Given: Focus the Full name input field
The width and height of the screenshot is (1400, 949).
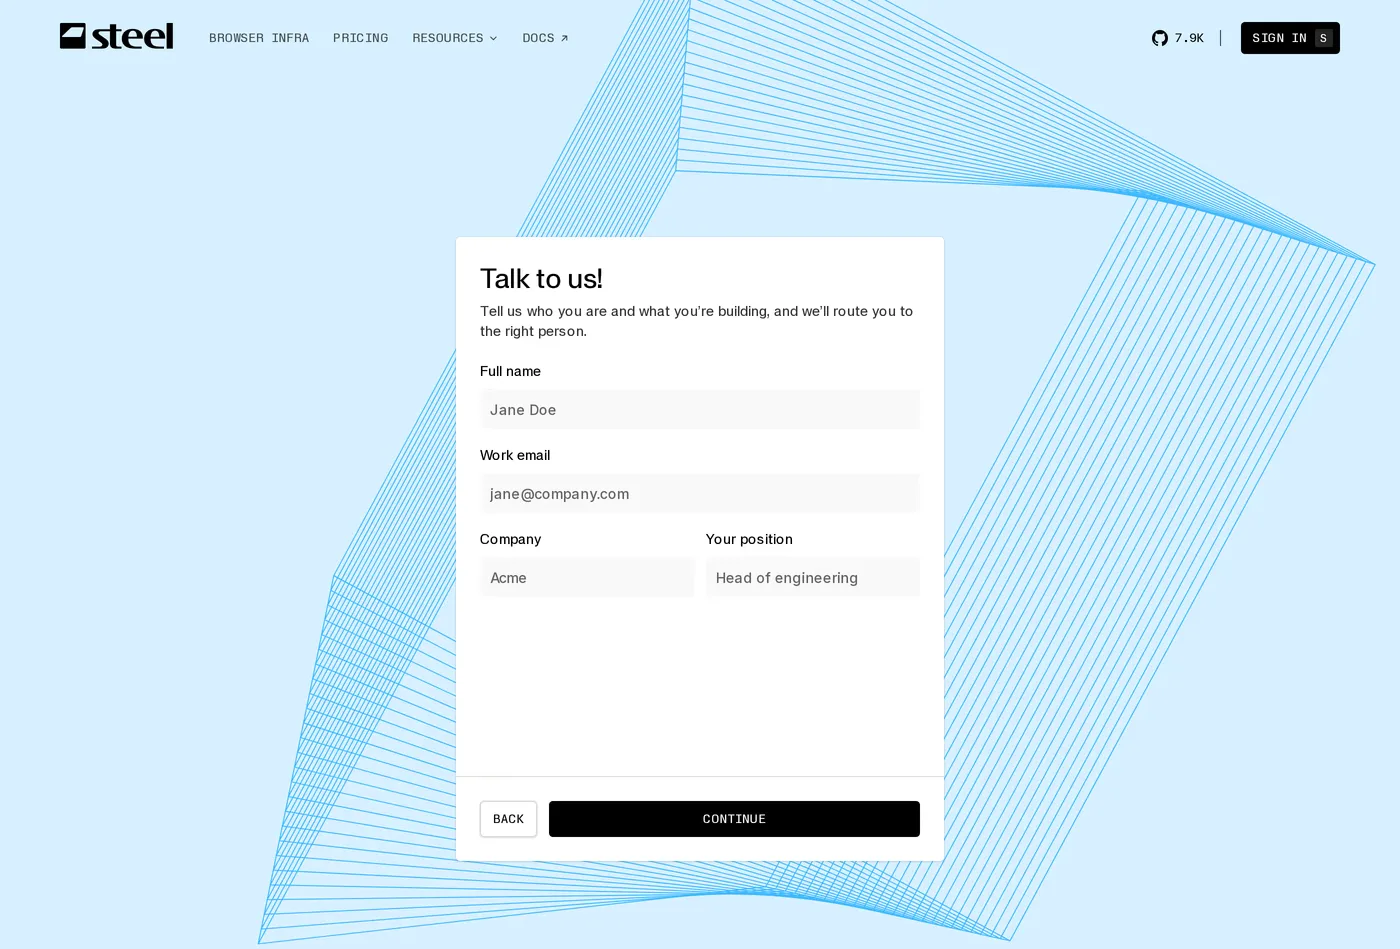Looking at the screenshot, I should pos(700,410).
